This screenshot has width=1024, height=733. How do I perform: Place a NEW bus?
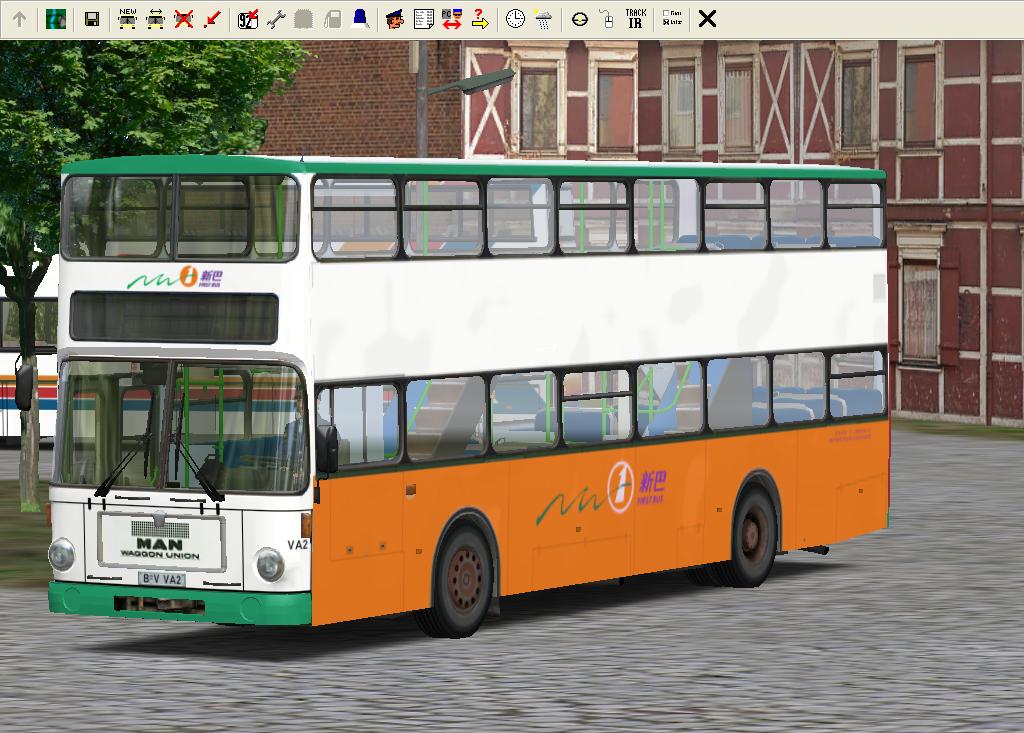[127, 19]
